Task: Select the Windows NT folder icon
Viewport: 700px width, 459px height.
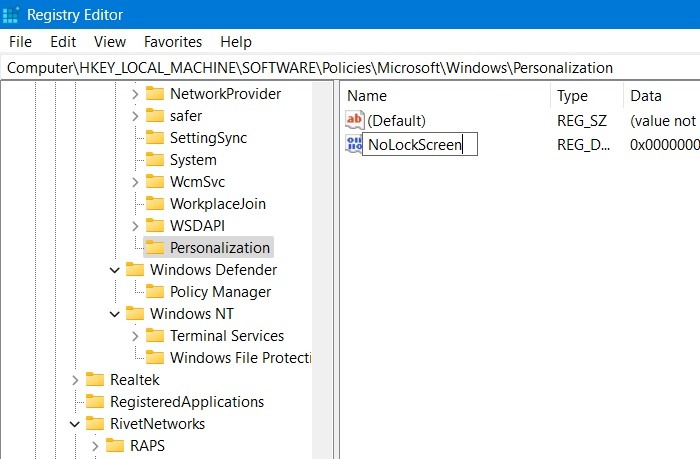Action: (x=135, y=313)
